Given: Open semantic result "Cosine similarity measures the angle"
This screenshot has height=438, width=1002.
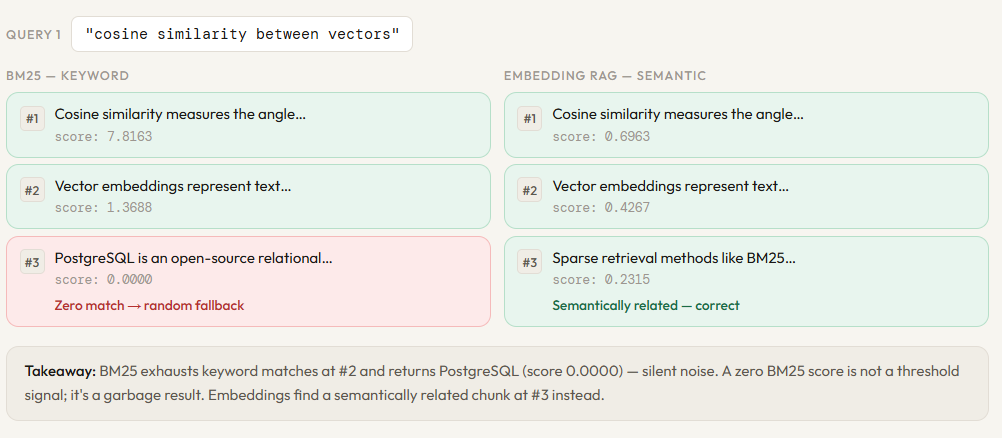Looking at the screenshot, I should [x=678, y=114].
